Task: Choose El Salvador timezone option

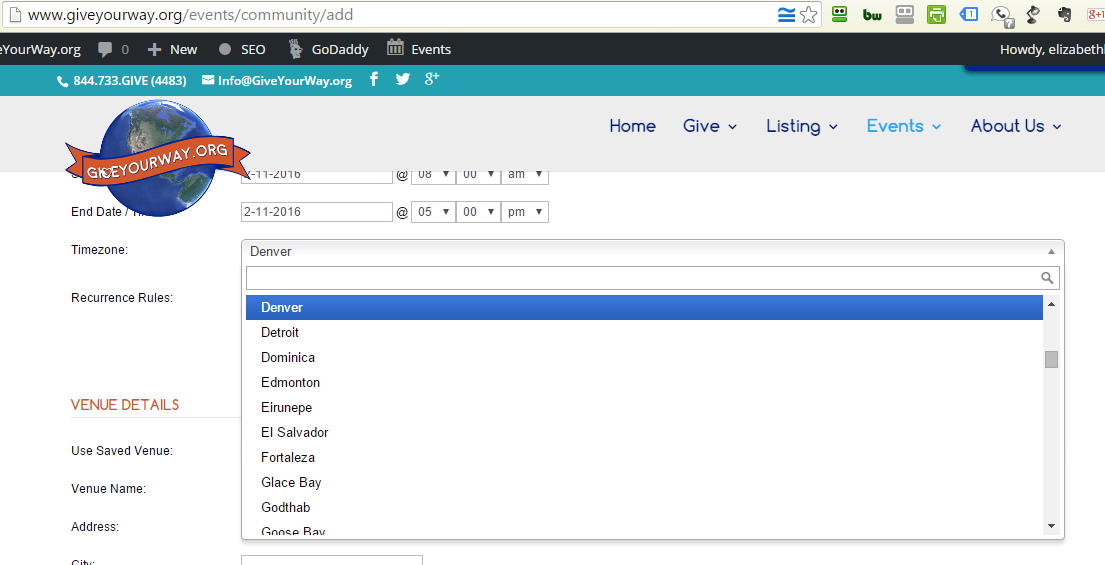Action: [295, 432]
